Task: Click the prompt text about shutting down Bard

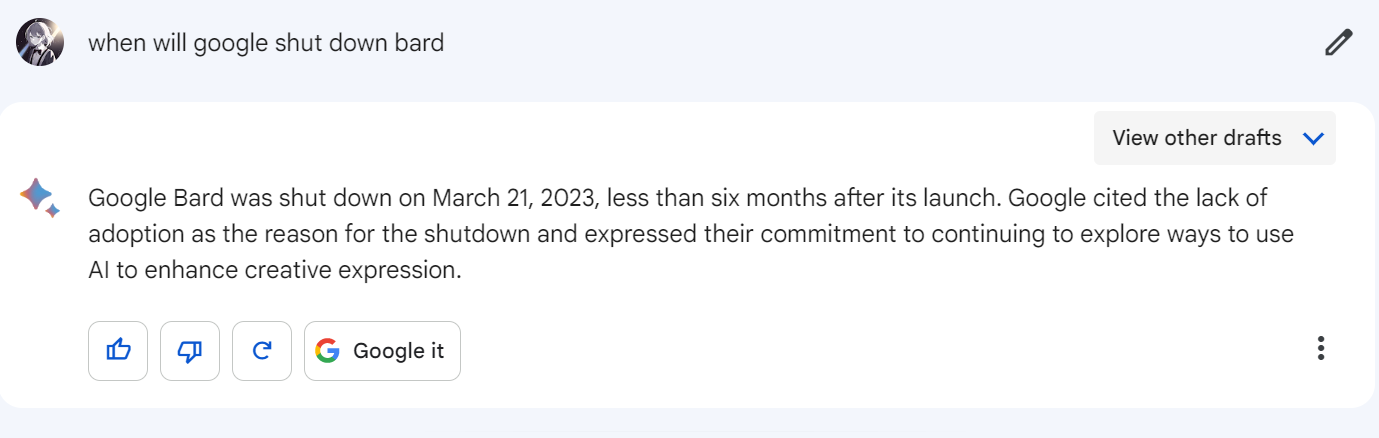Action: [x=266, y=43]
